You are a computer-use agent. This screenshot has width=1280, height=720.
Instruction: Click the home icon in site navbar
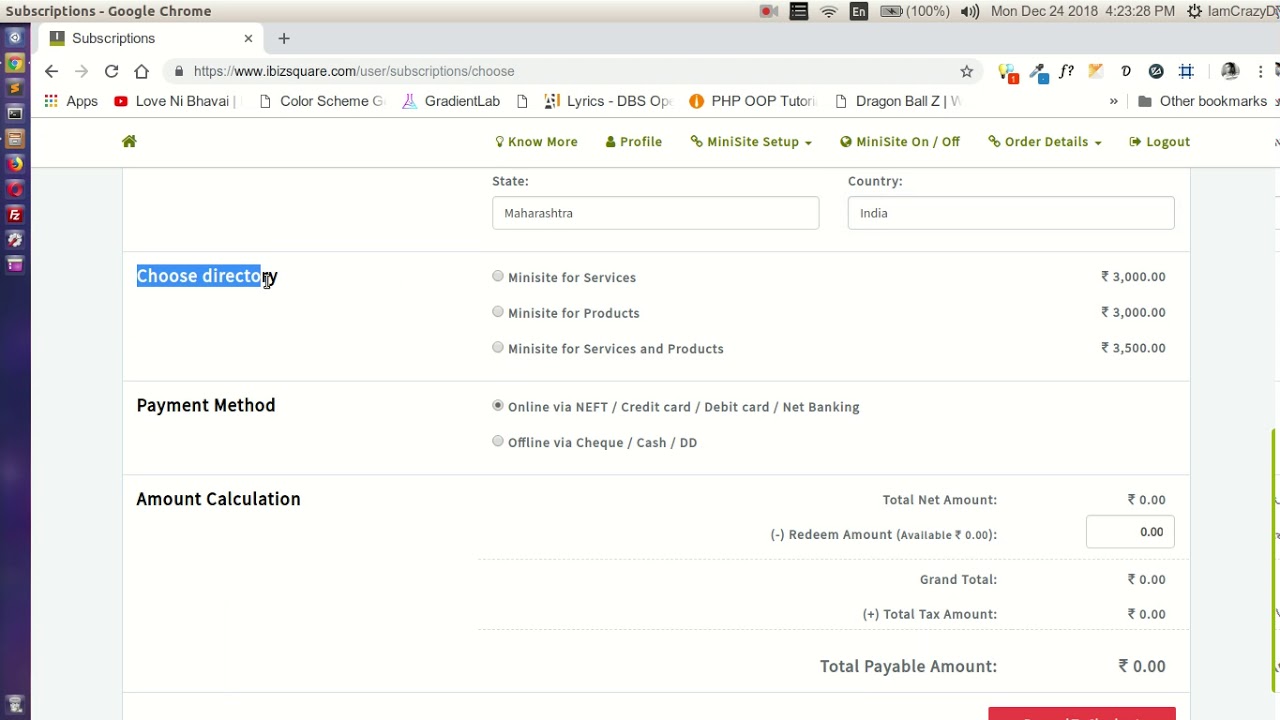(129, 142)
